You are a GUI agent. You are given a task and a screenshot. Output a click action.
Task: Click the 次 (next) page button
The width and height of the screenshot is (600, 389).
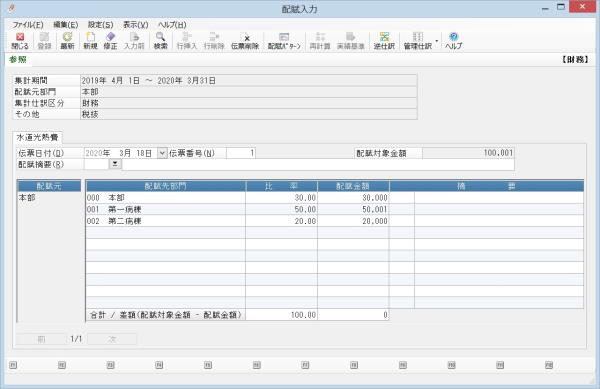(x=112, y=339)
